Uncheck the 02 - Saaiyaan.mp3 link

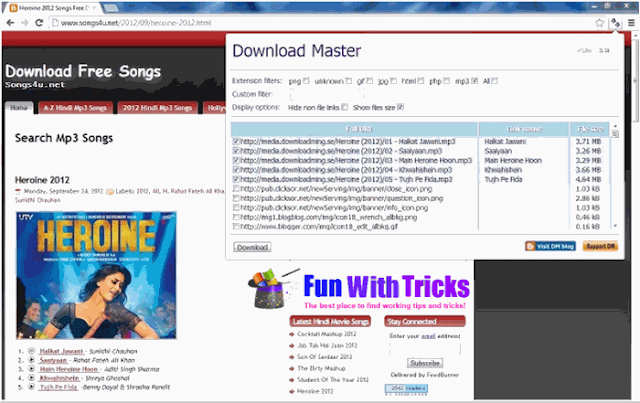click(236, 151)
